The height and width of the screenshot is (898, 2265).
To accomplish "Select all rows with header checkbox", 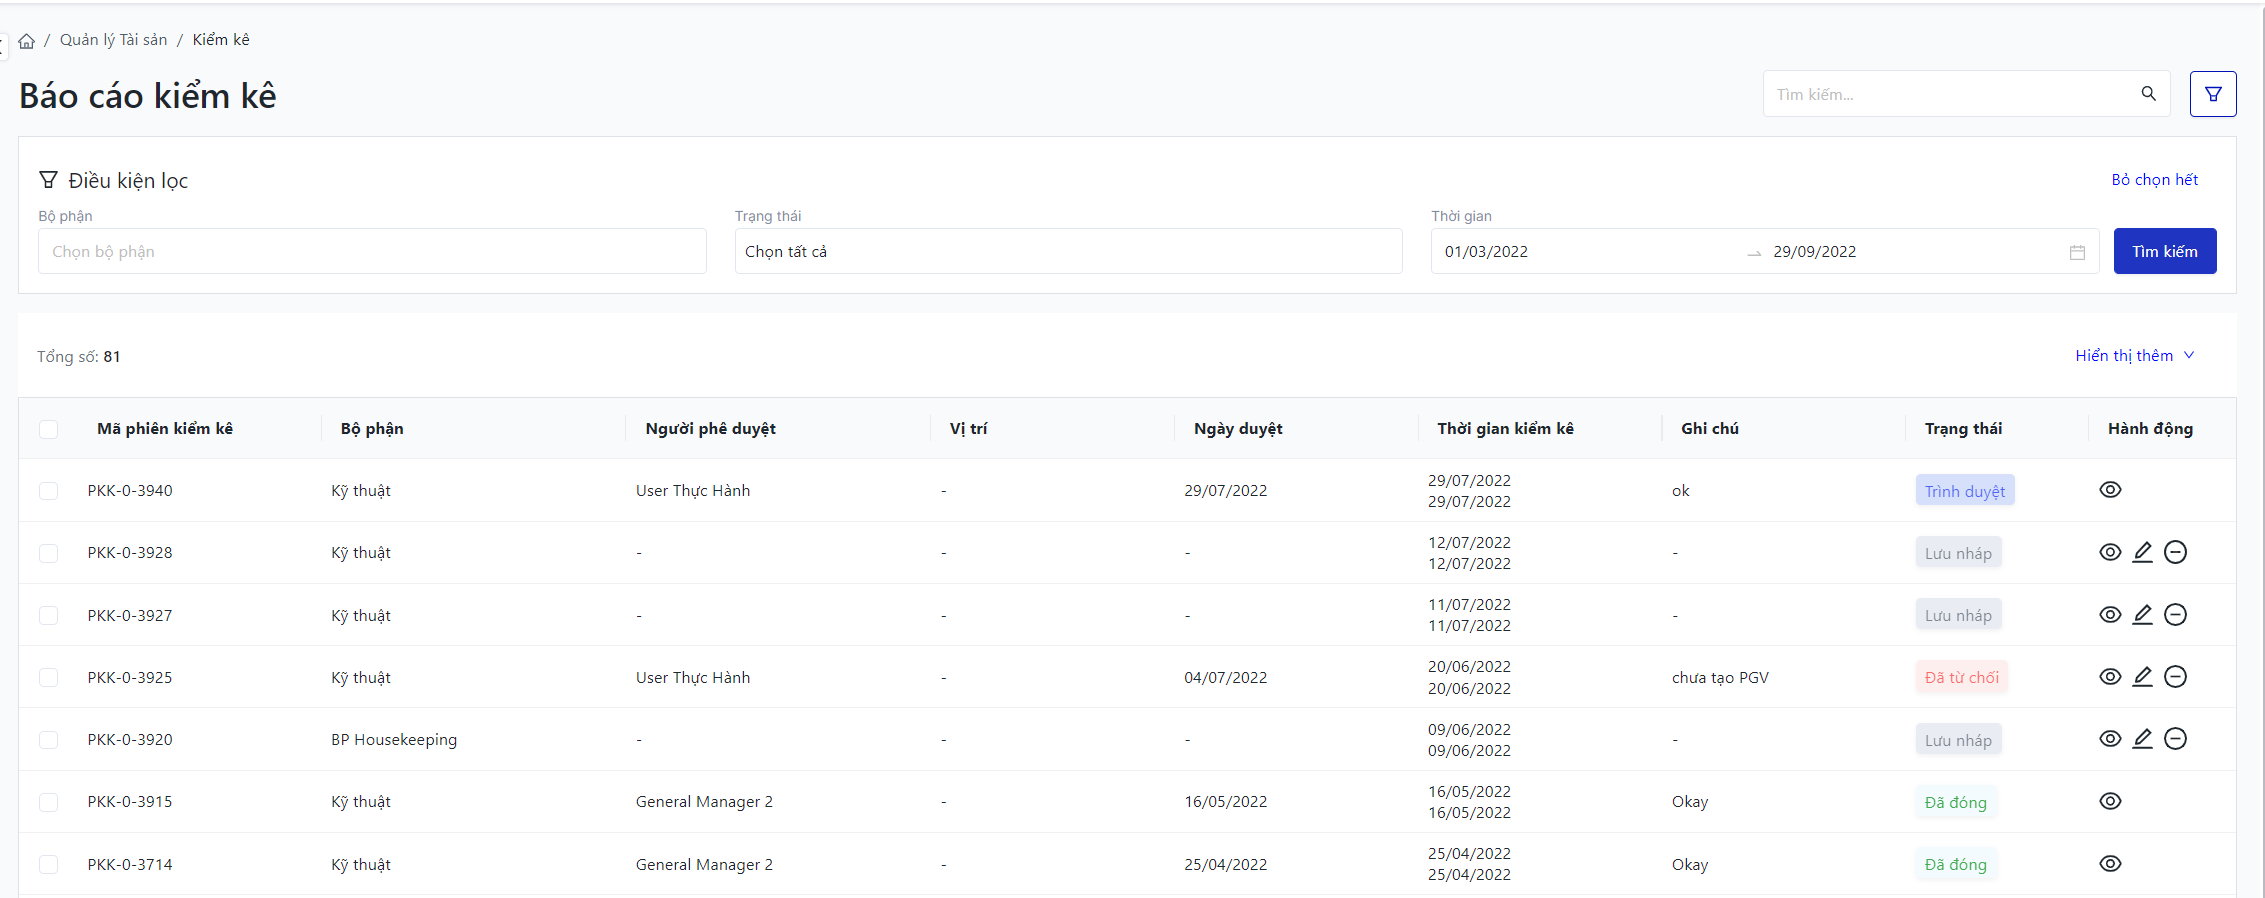I will (x=48, y=429).
